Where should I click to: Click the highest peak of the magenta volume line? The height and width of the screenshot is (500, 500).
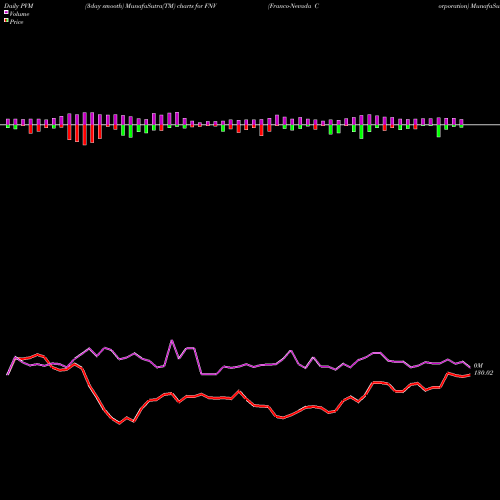172,340
